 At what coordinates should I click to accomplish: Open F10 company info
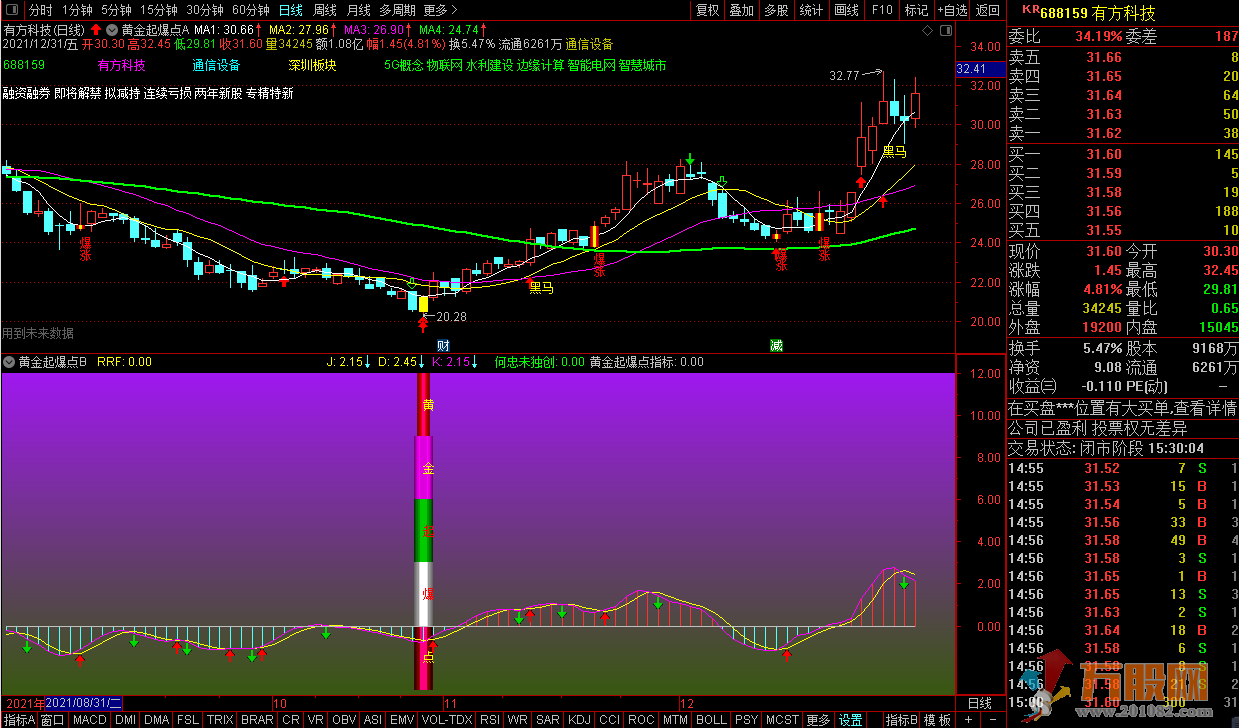click(x=882, y=10)
